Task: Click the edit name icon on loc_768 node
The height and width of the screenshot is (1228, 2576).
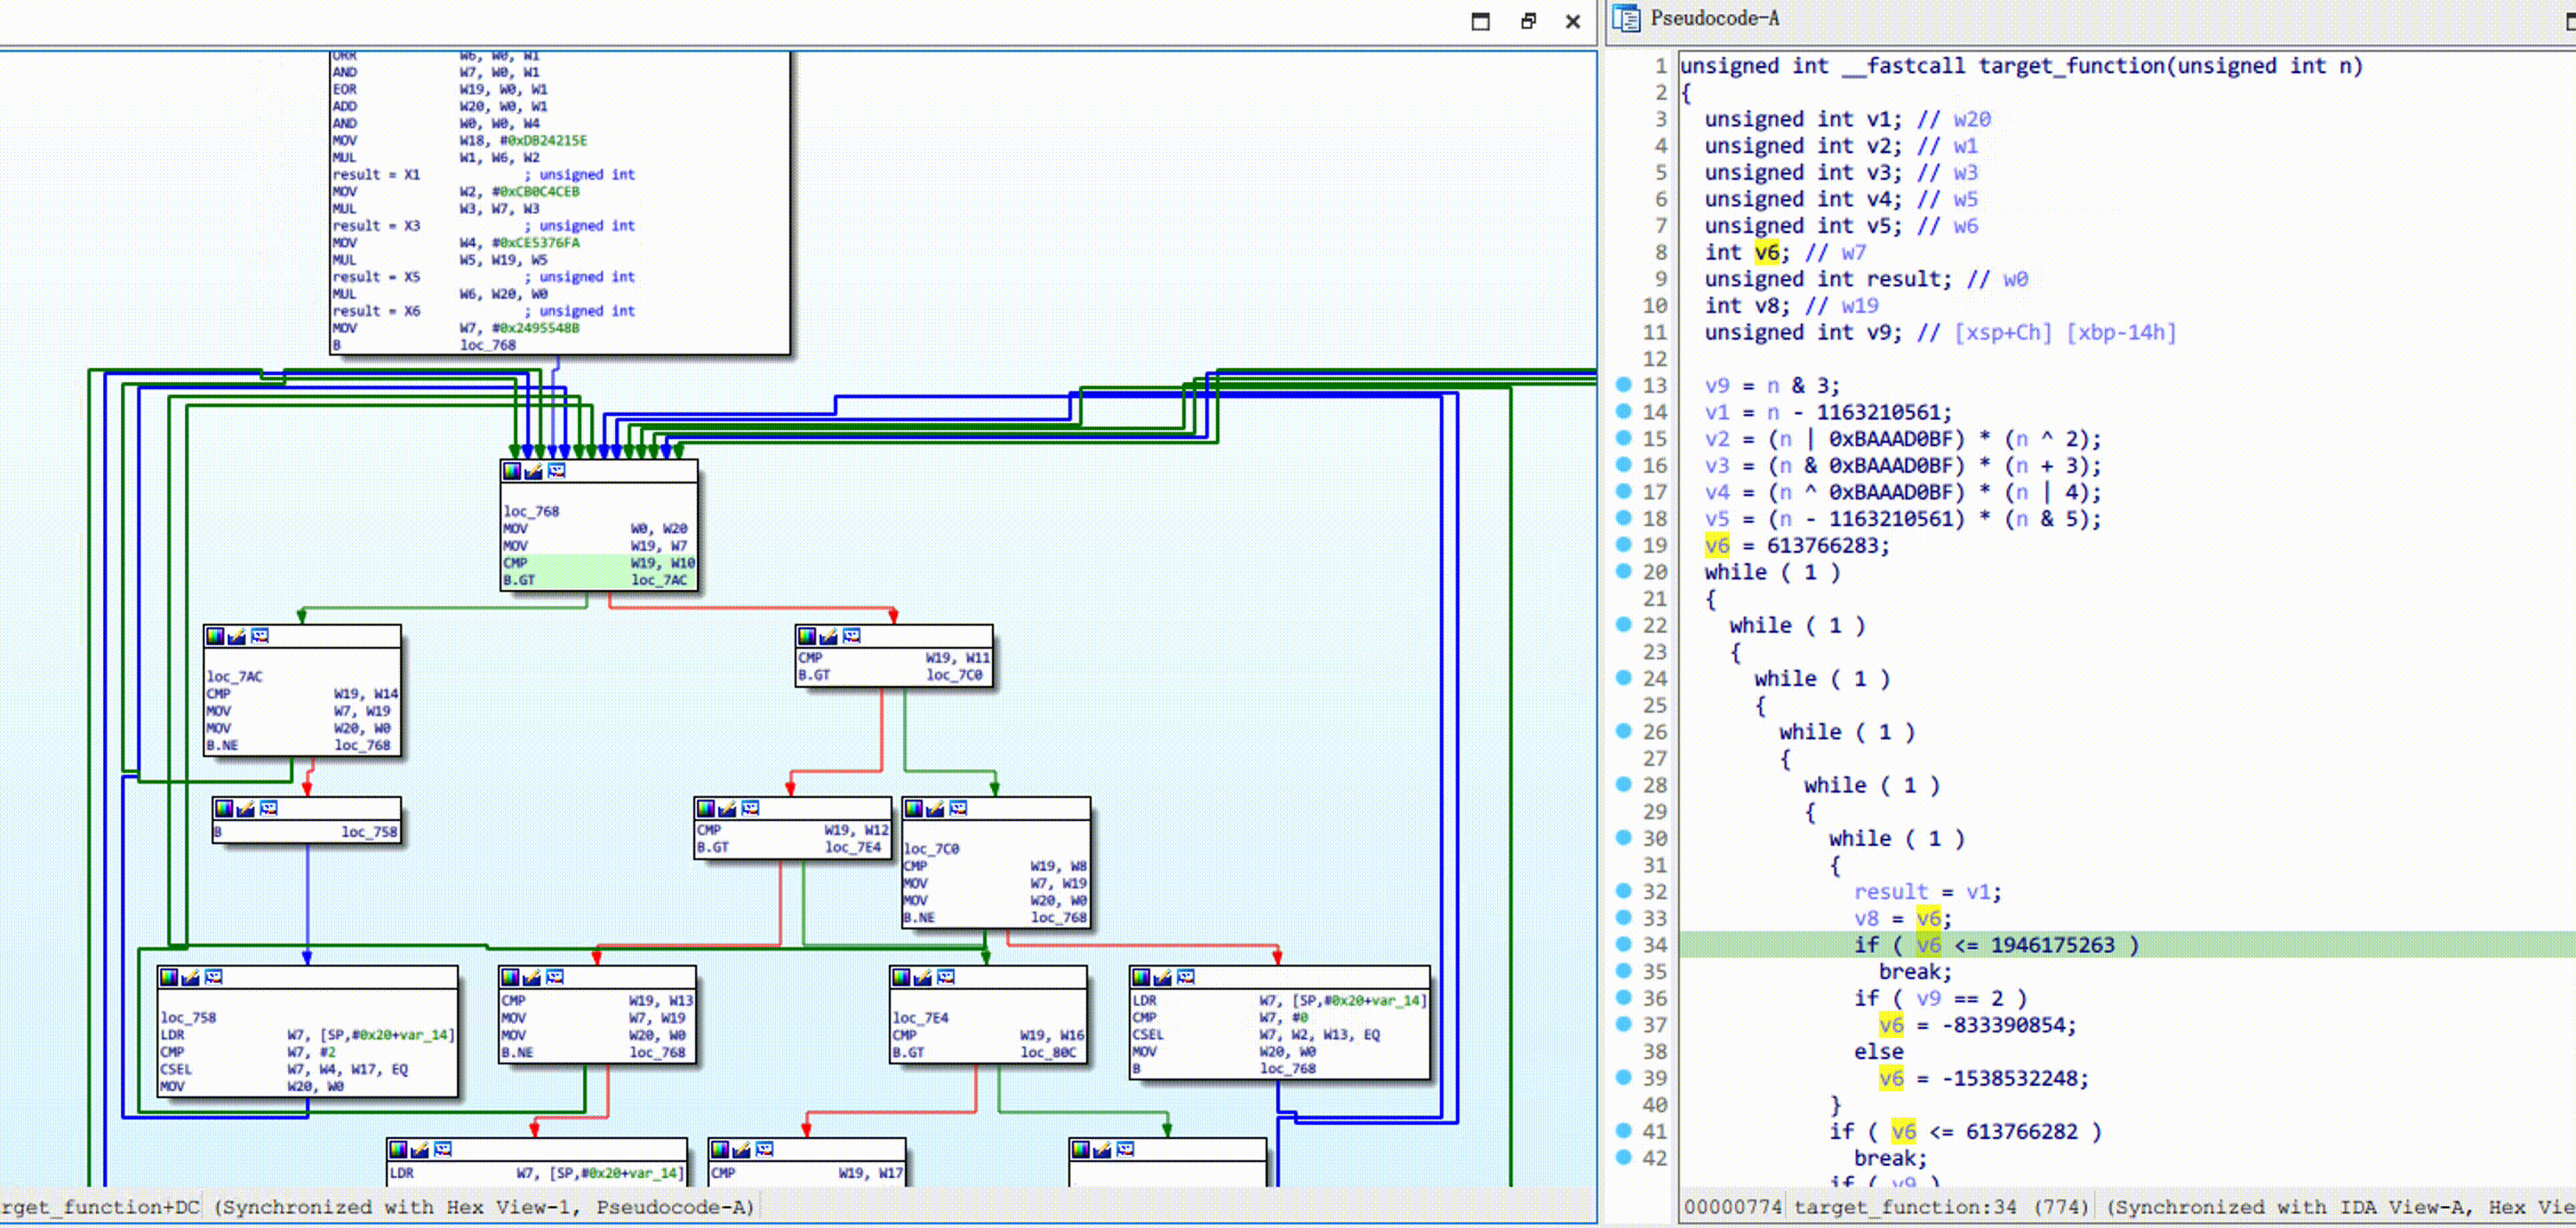Action: 534,471
